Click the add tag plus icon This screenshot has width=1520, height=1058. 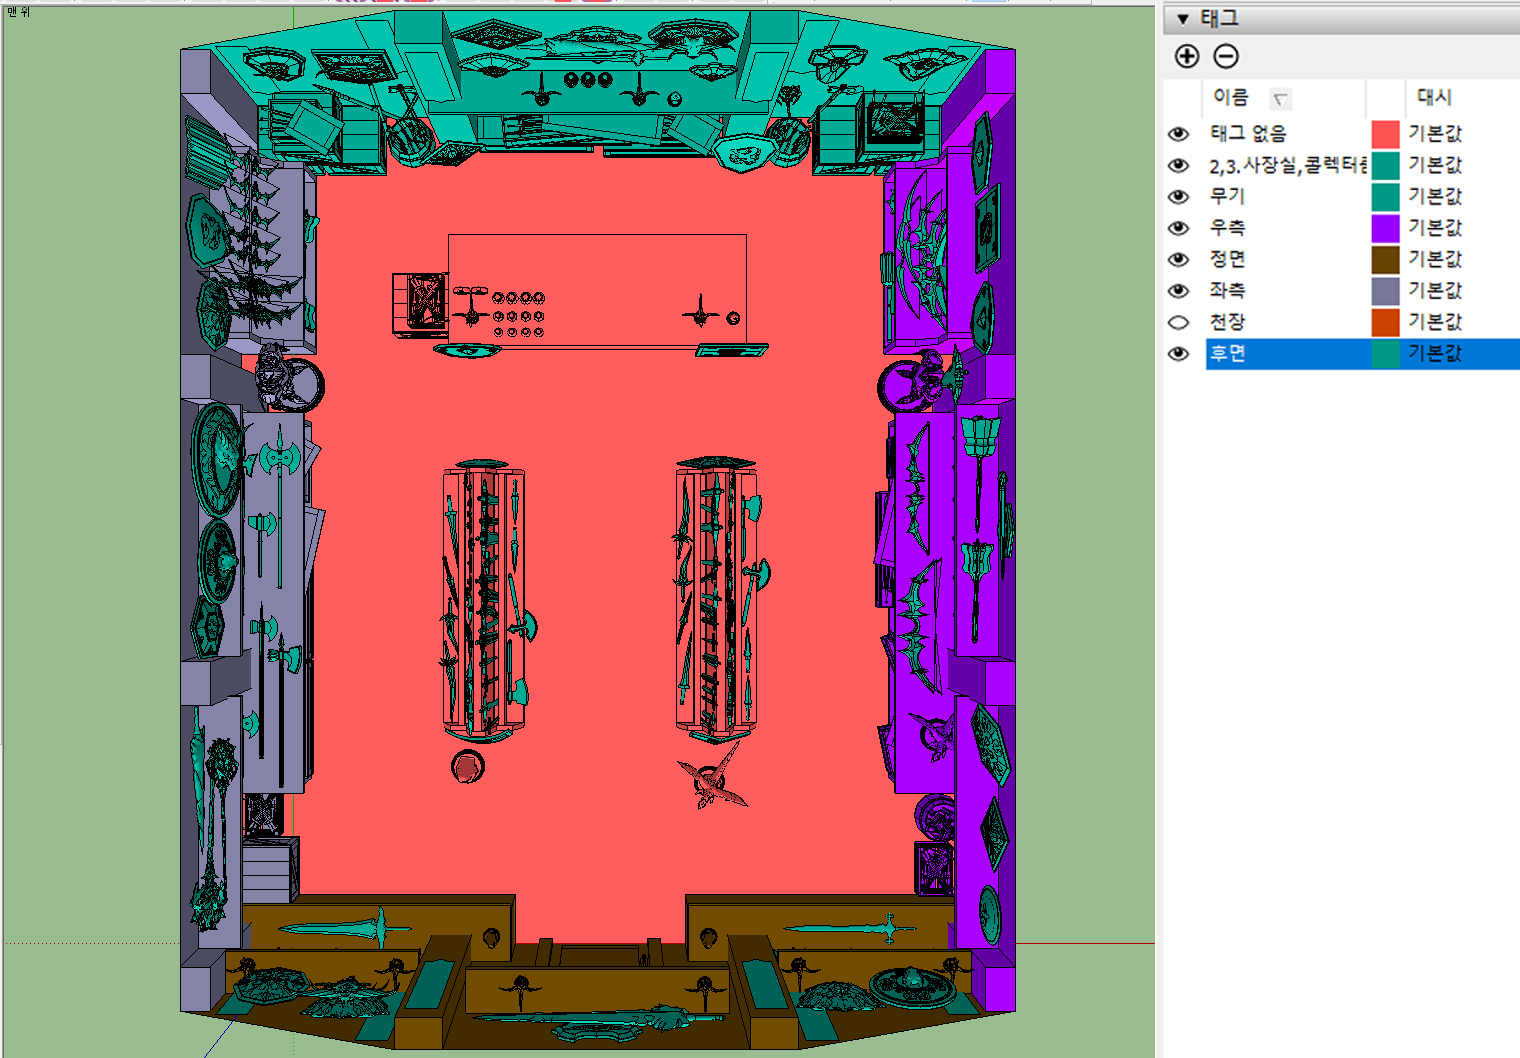click(x=1186, y=57)
